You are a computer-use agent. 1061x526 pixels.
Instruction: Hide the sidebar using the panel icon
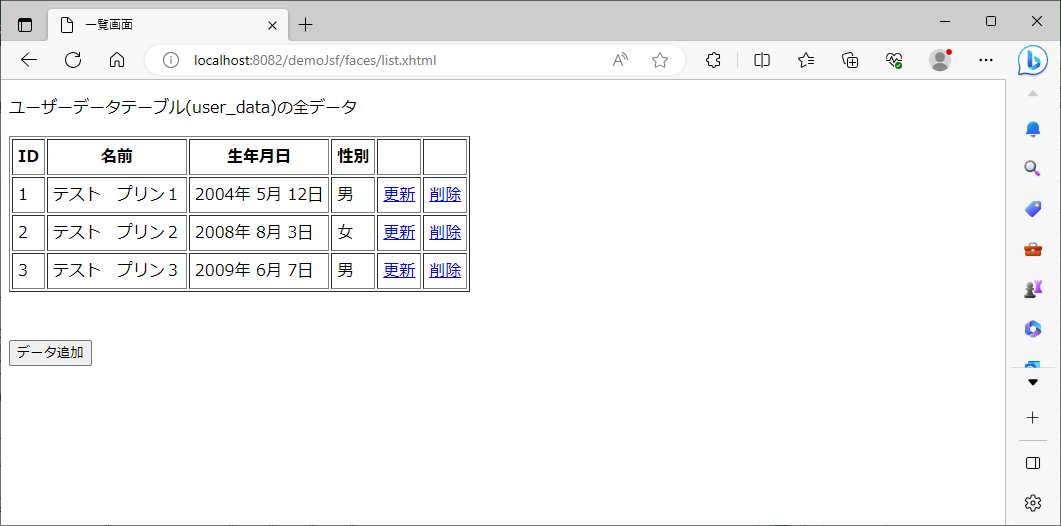[1033, 463]
